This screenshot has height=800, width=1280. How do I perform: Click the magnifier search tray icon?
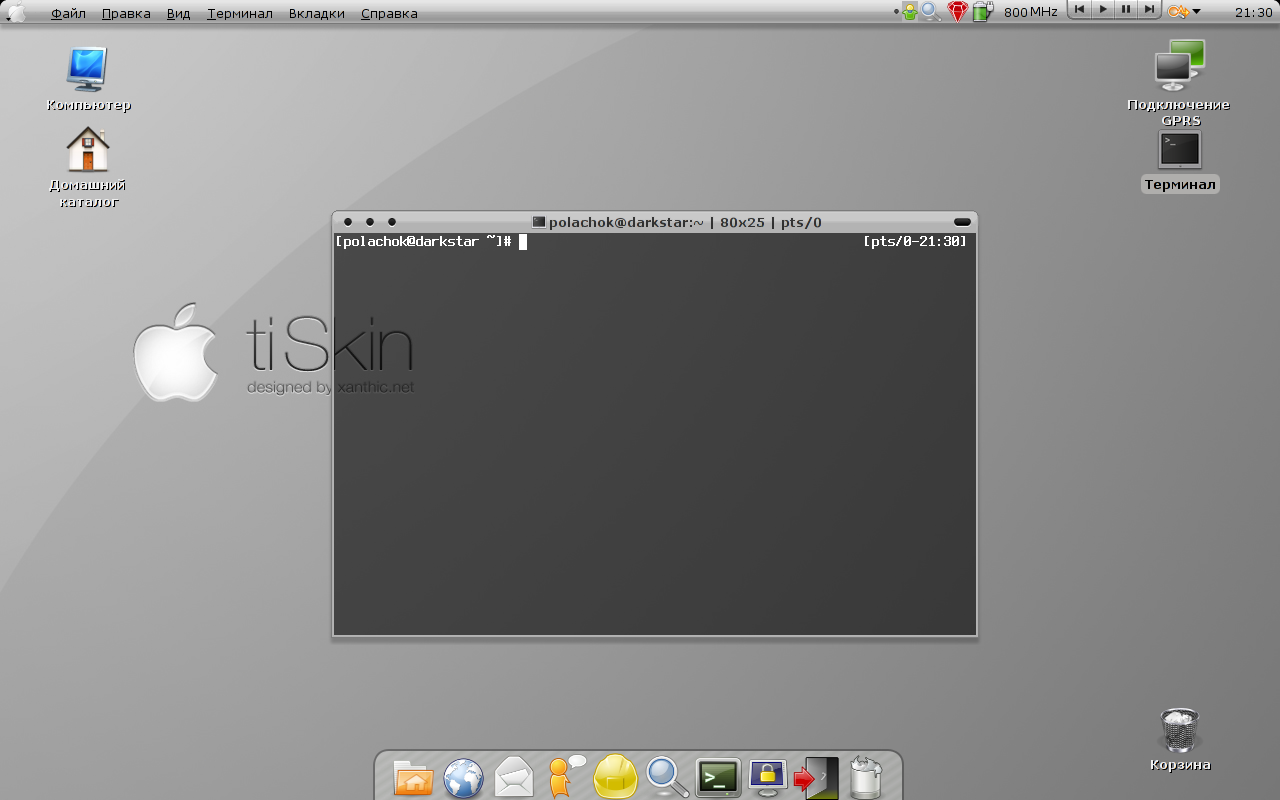coord(932,12)
